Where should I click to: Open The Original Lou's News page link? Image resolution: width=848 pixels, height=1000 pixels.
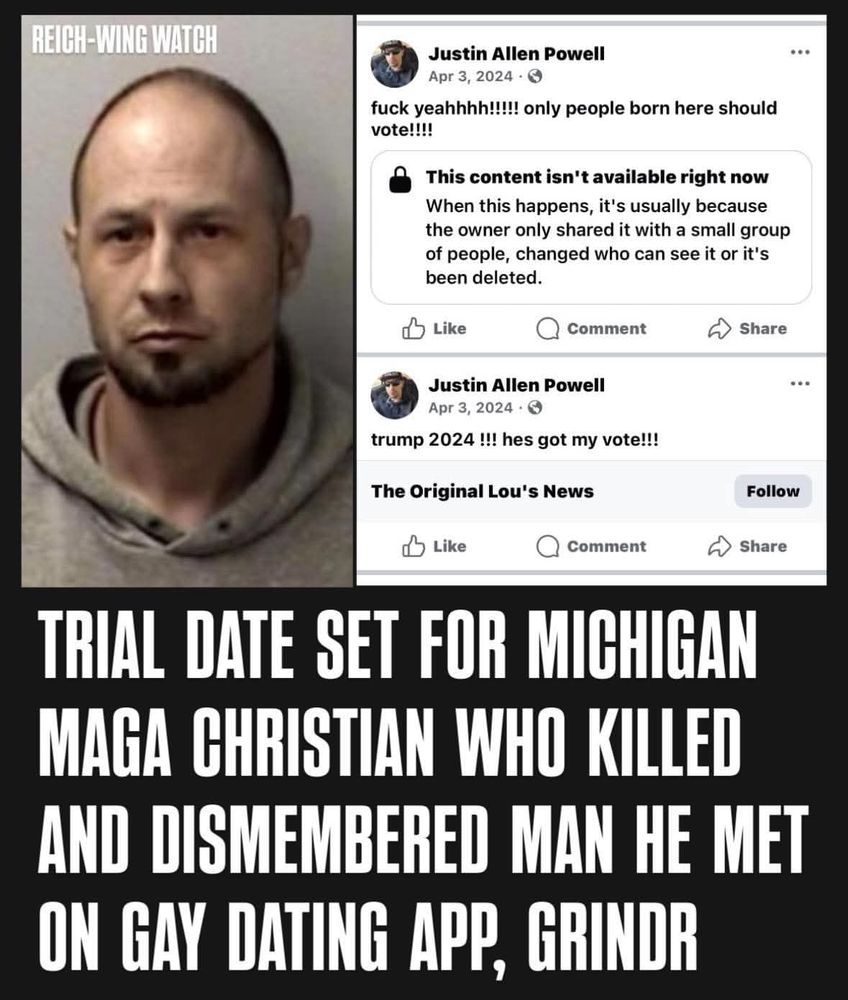click(x=482, y=491)
